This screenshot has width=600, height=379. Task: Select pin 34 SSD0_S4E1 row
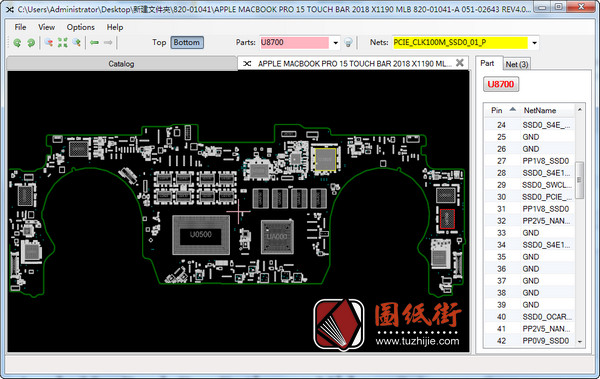[530, 245]
